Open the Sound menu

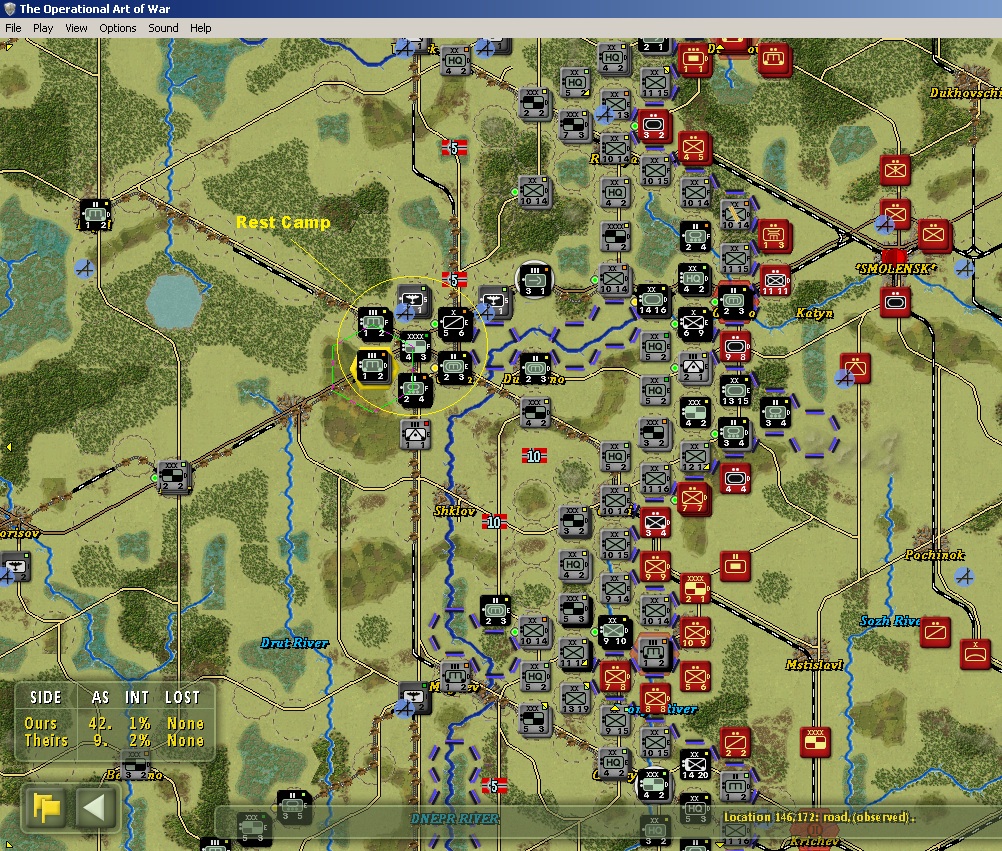(163, 28)
